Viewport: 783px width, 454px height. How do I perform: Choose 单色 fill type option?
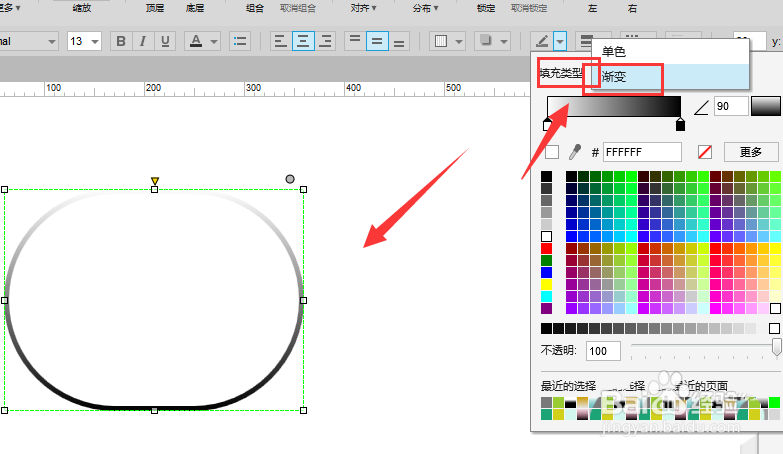pos(670,51)
